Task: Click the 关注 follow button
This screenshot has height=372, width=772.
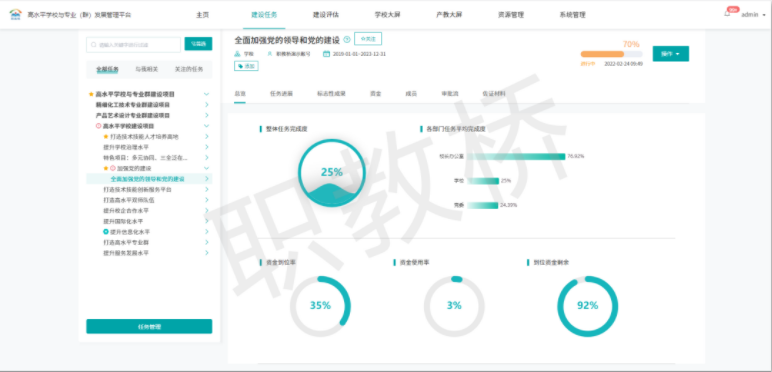Action: pos(368,39)
